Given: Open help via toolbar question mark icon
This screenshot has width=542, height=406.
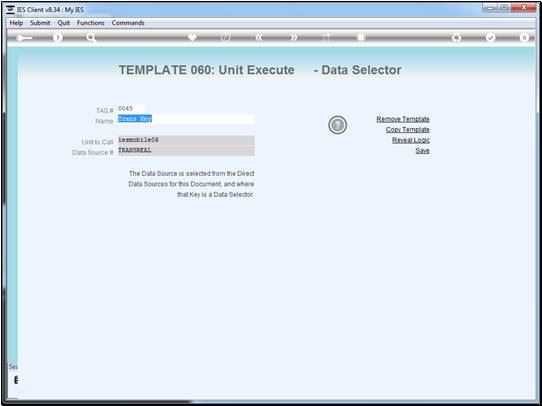Looking at the screenshot, I should [x=58, y=38].
